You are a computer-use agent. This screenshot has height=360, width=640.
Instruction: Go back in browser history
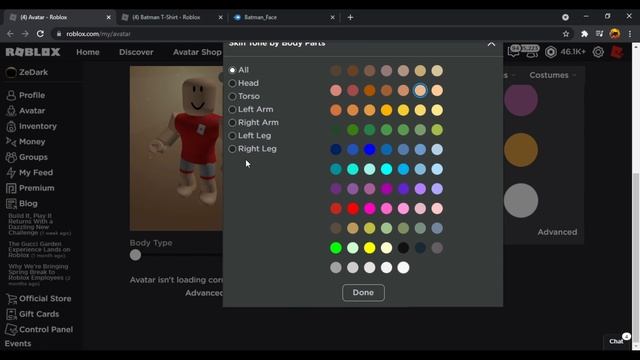[x=10, y=34]
